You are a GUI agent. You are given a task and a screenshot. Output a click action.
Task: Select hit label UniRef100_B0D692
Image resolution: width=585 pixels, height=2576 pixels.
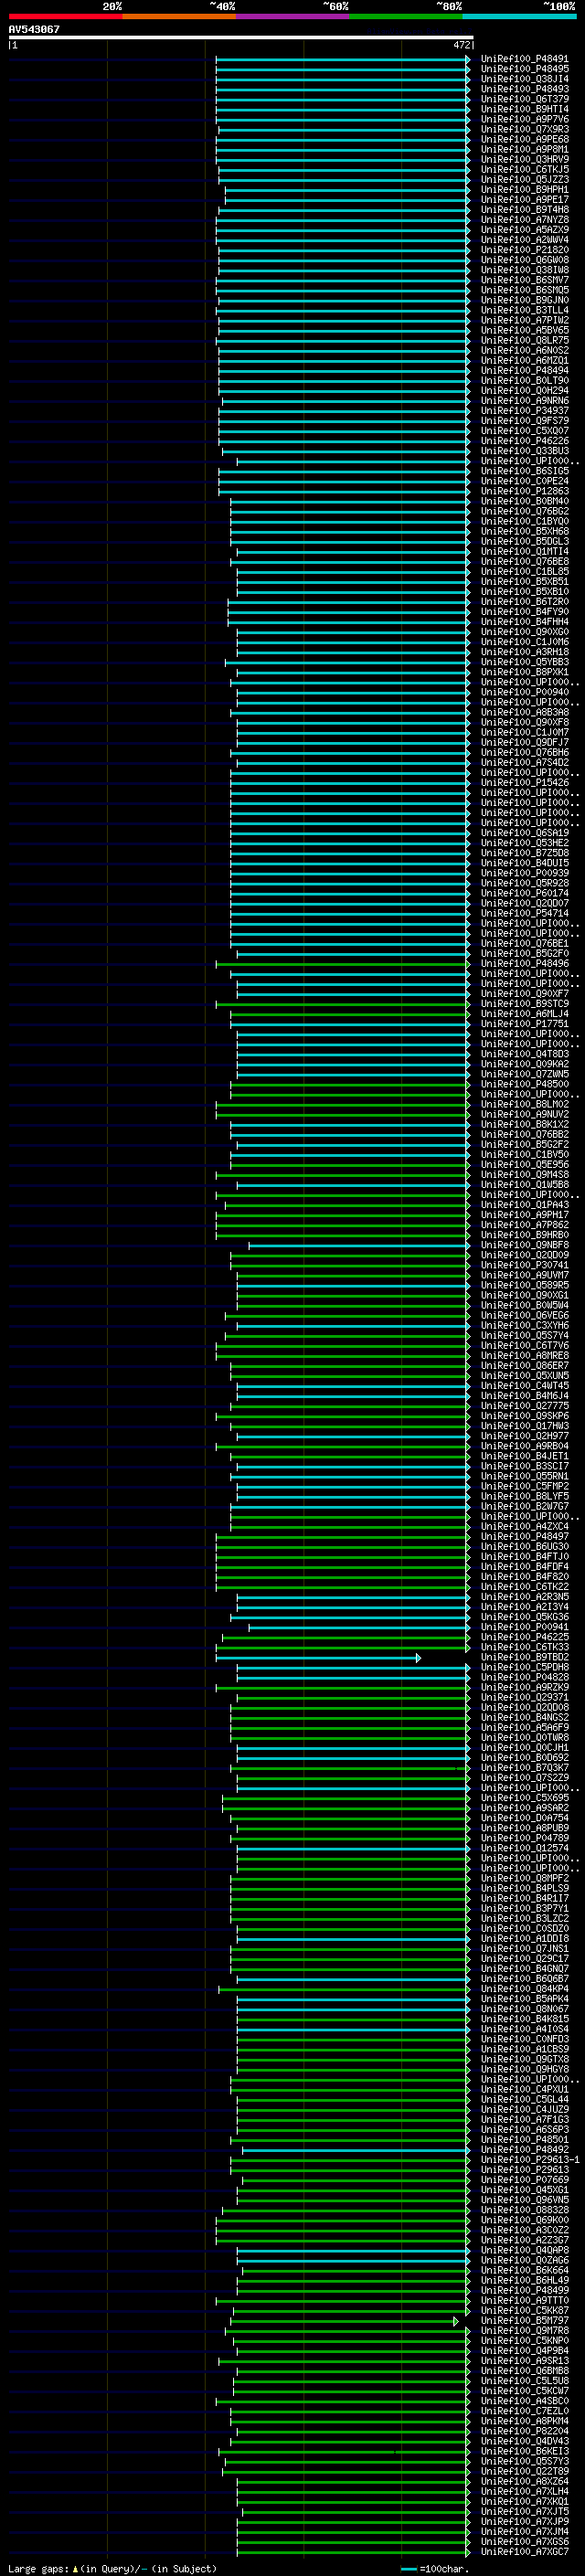(525, 1757)
